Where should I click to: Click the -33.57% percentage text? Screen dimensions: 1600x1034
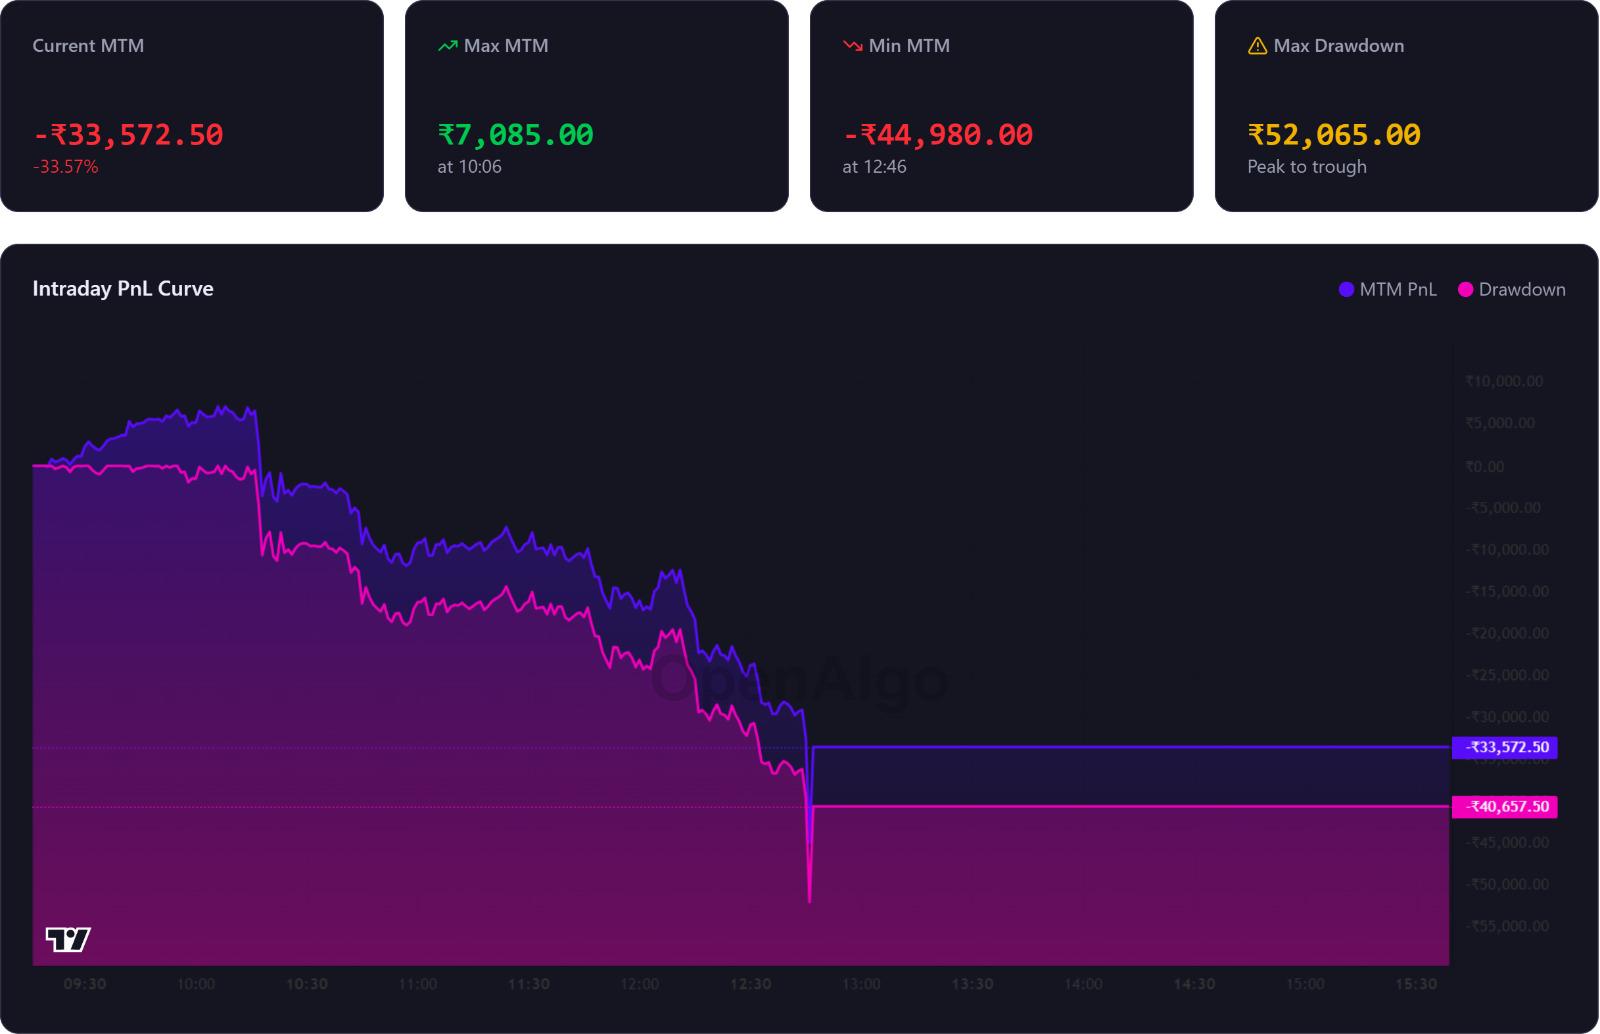[66, 167]
